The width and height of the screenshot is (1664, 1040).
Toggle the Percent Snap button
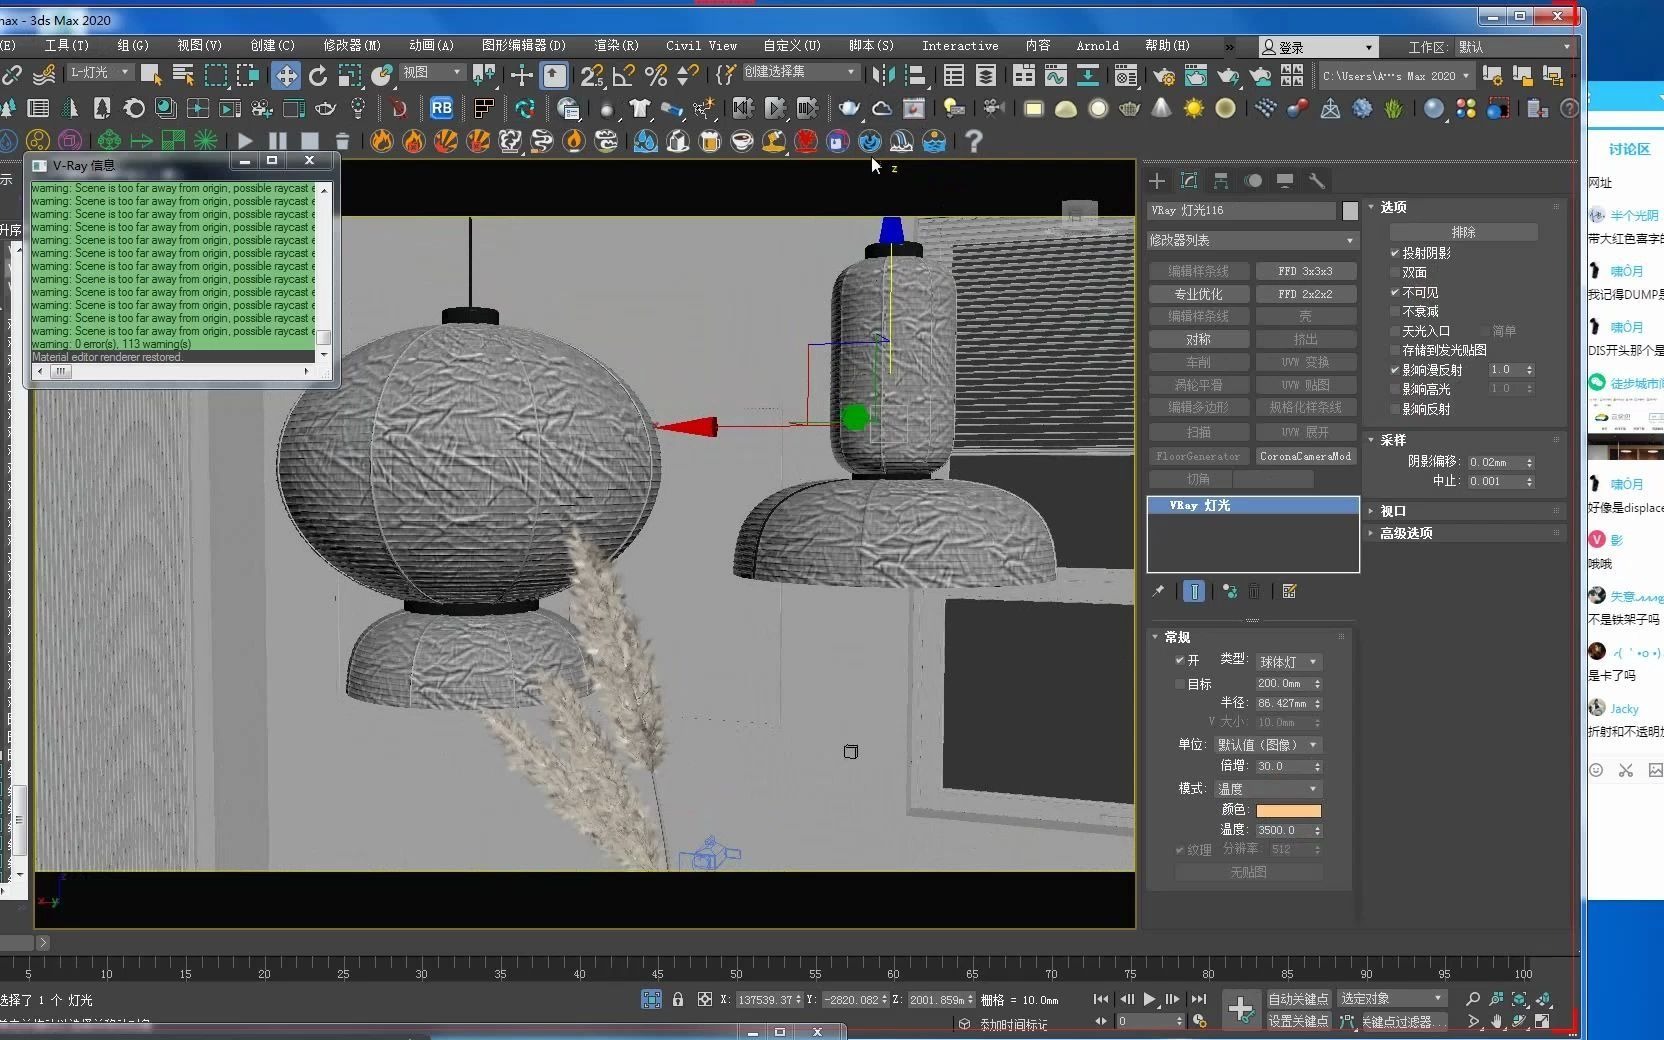[656, 76]
